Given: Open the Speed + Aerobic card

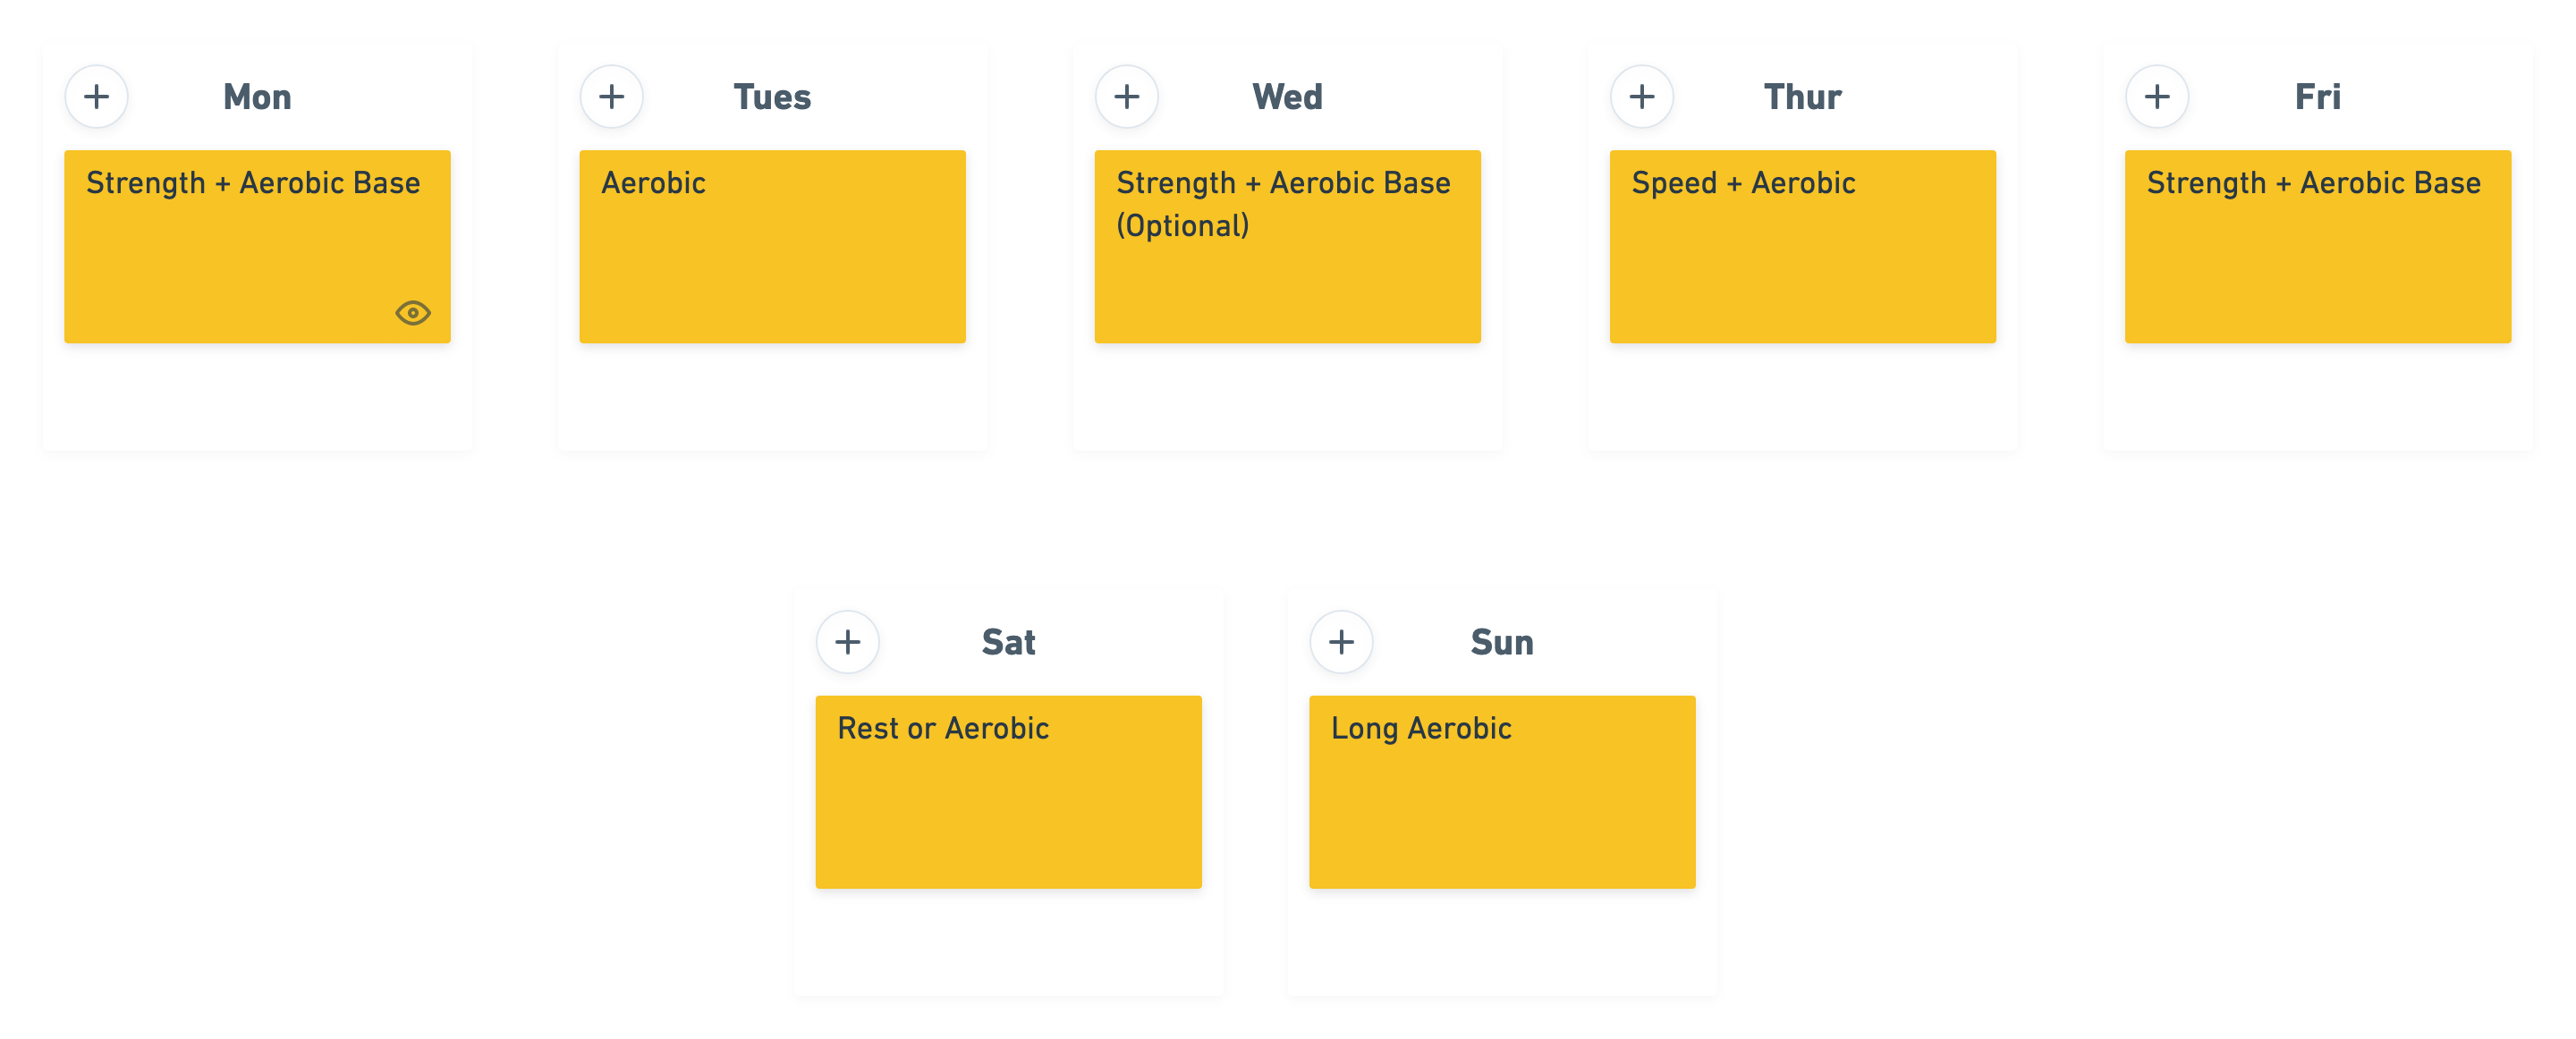Looking at the screenshot, I should [x=1802, y=247].
